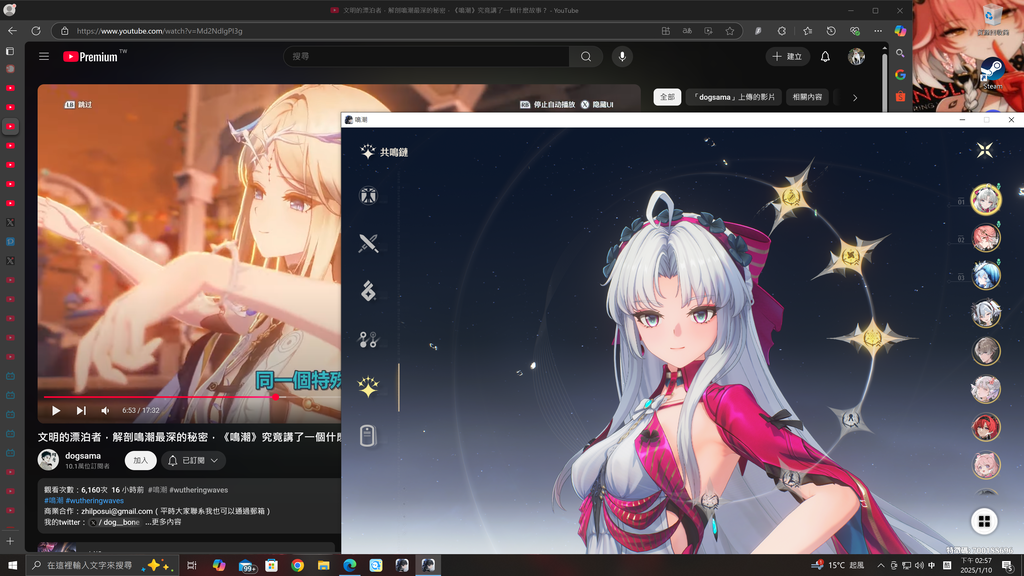The image size is (1024, 576).
Task: Select the fourth unlit resonance chain node
Action: click(850, 419)
